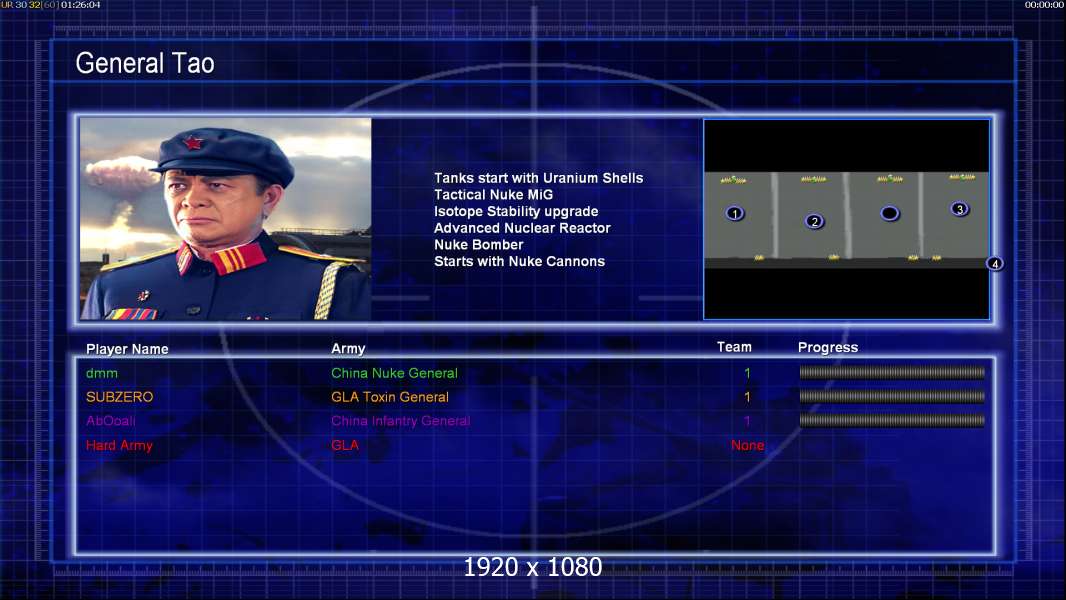Click team number 1 in AbOoali's row
The image size is (1066, 600).
(x=747, y=421)
